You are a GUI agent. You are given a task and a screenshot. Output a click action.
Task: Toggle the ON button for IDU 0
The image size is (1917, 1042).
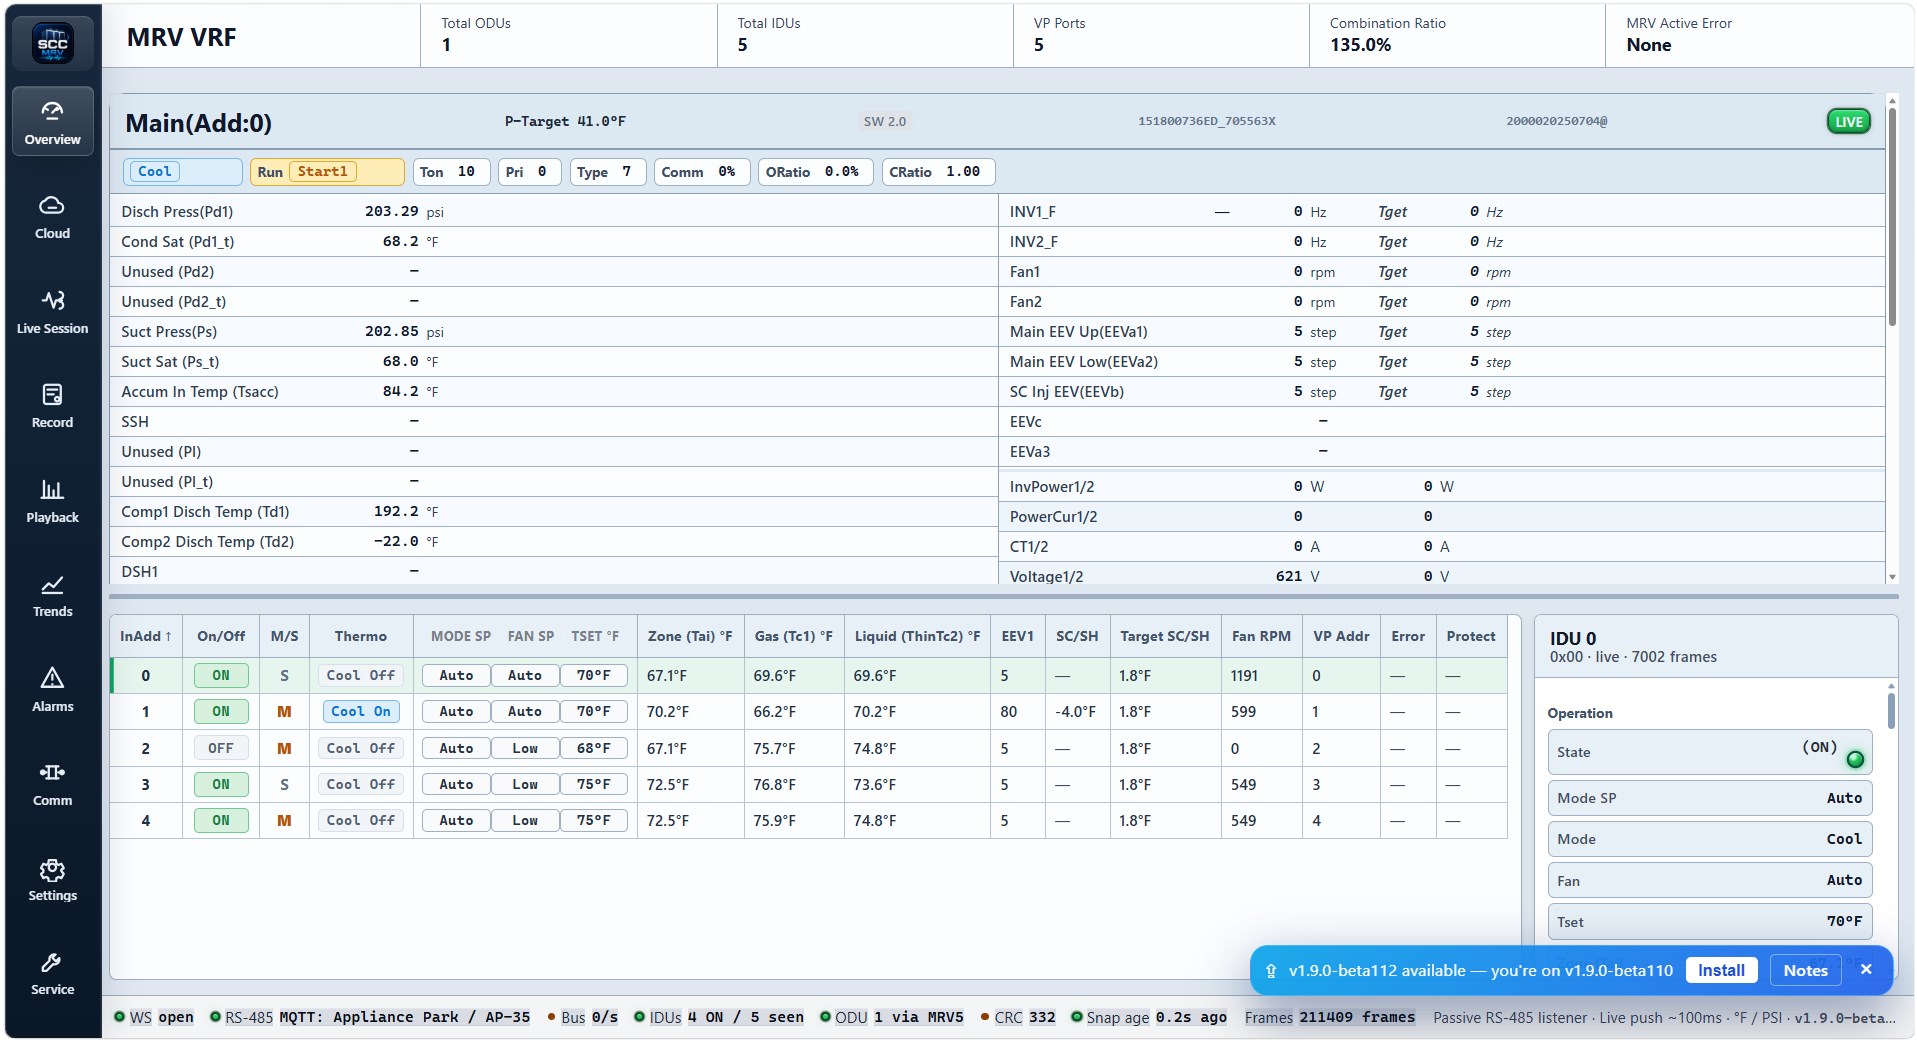(x=221, y=676)
